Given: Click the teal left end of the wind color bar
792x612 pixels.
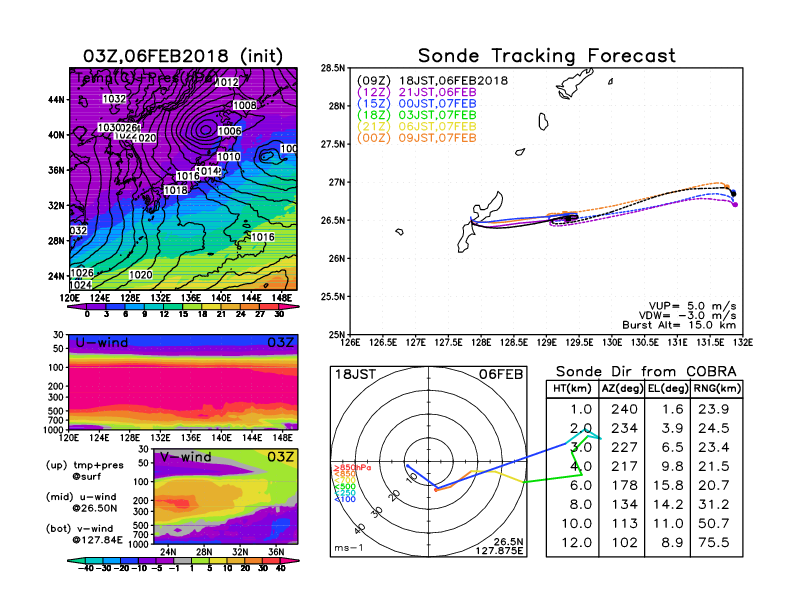Looking at the screenshot, I should tap(76, 560).
